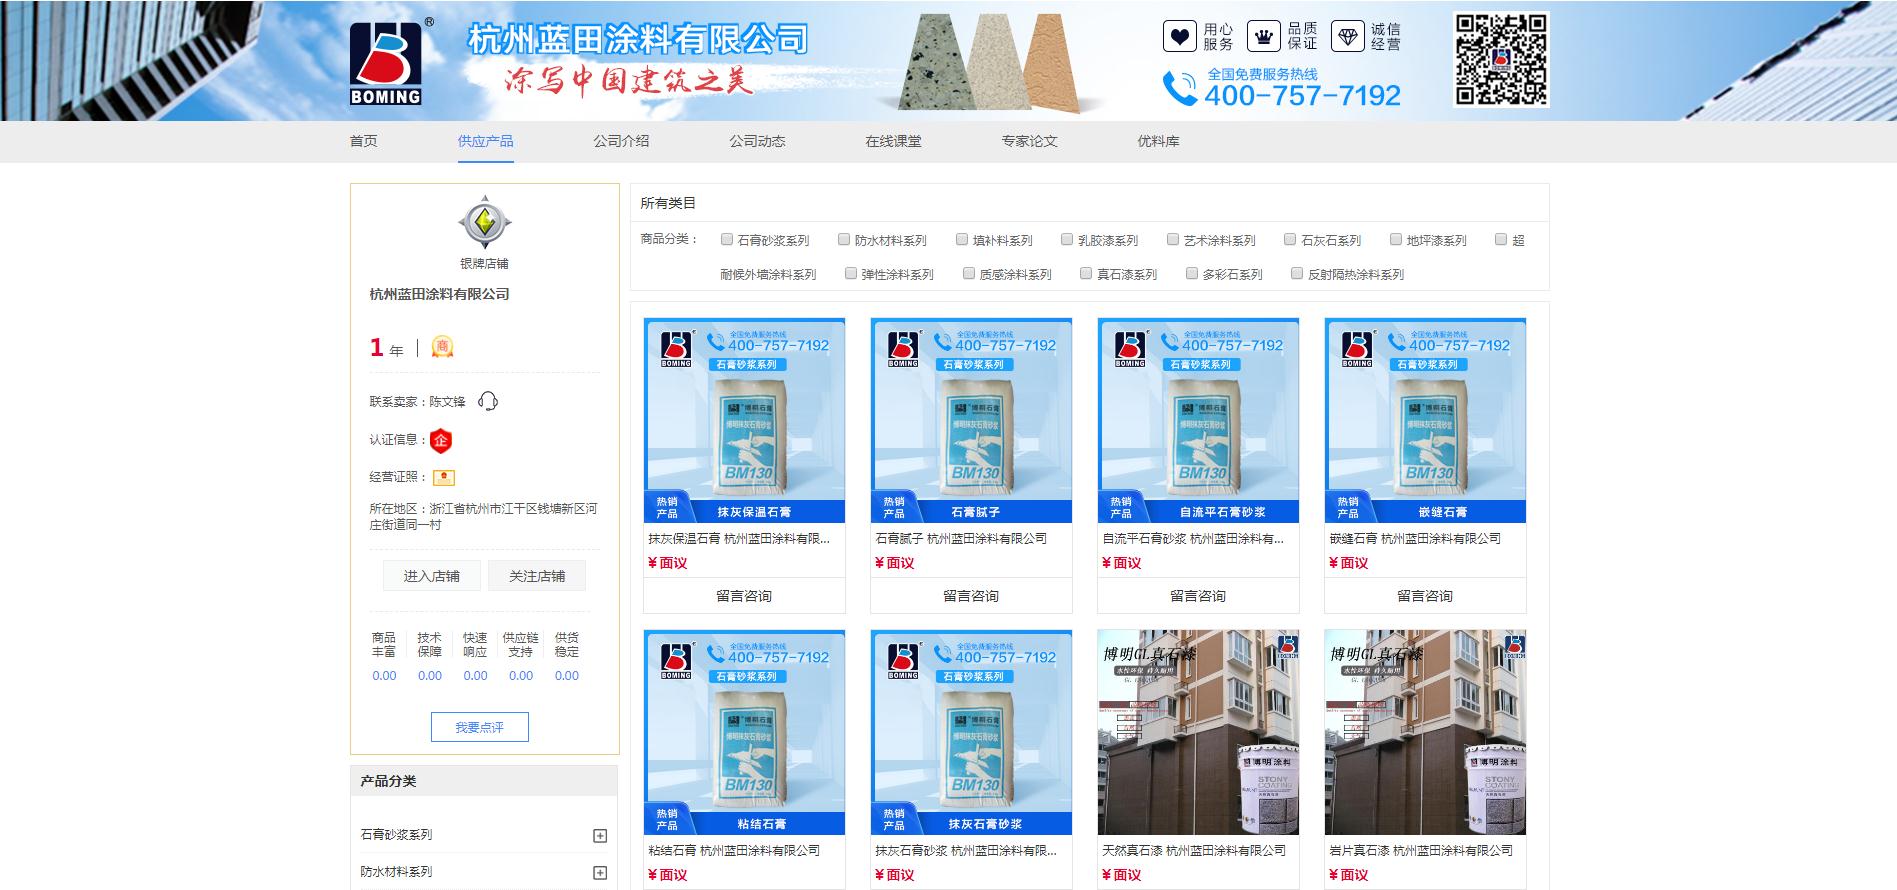The width and height of the screenshot is (1897, 890).
Task: Check the 真石漆系列 checkbox
Action: pos(1086,273)
